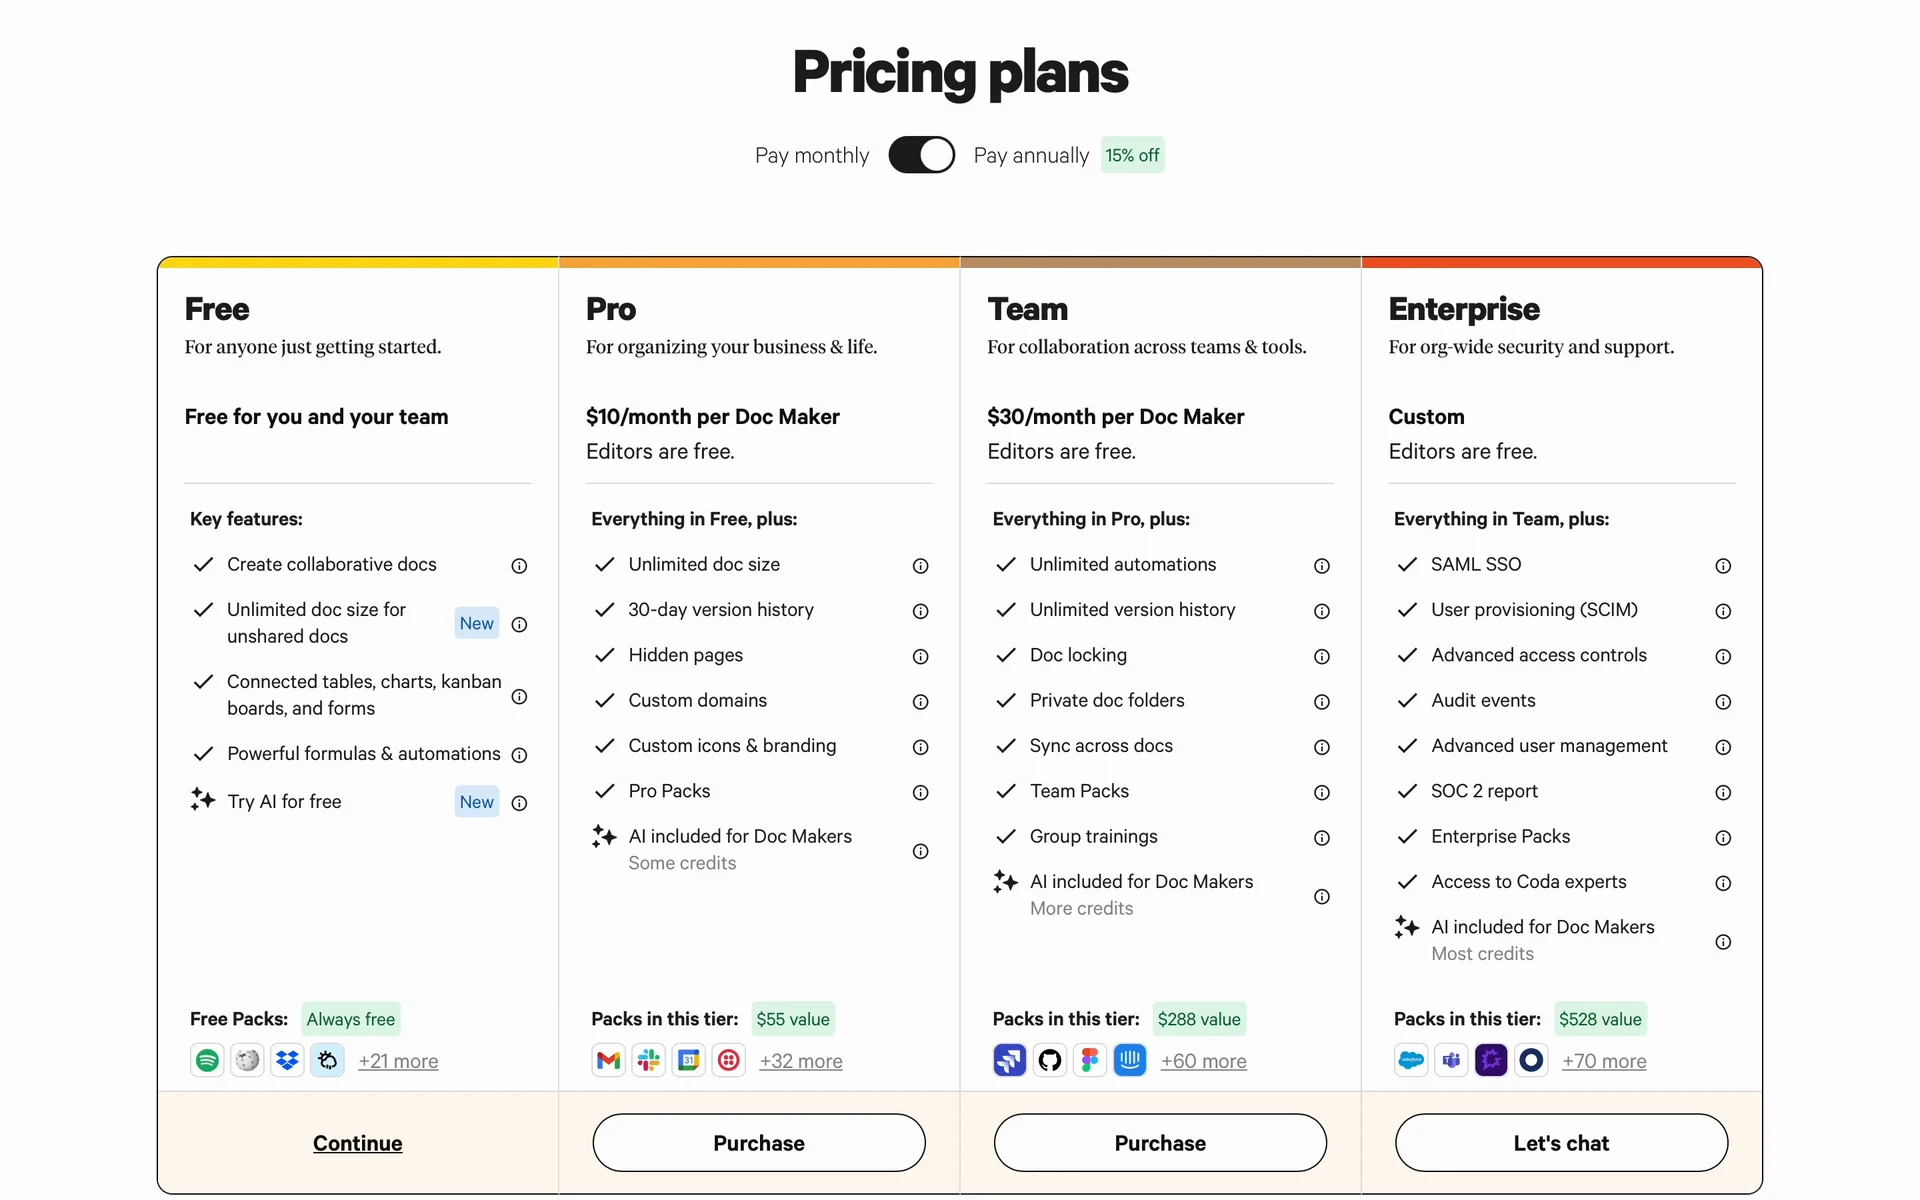Click the Google Calendar pack icon
Screen dimensions: 1920x1200
click(x=689, y=1060)
